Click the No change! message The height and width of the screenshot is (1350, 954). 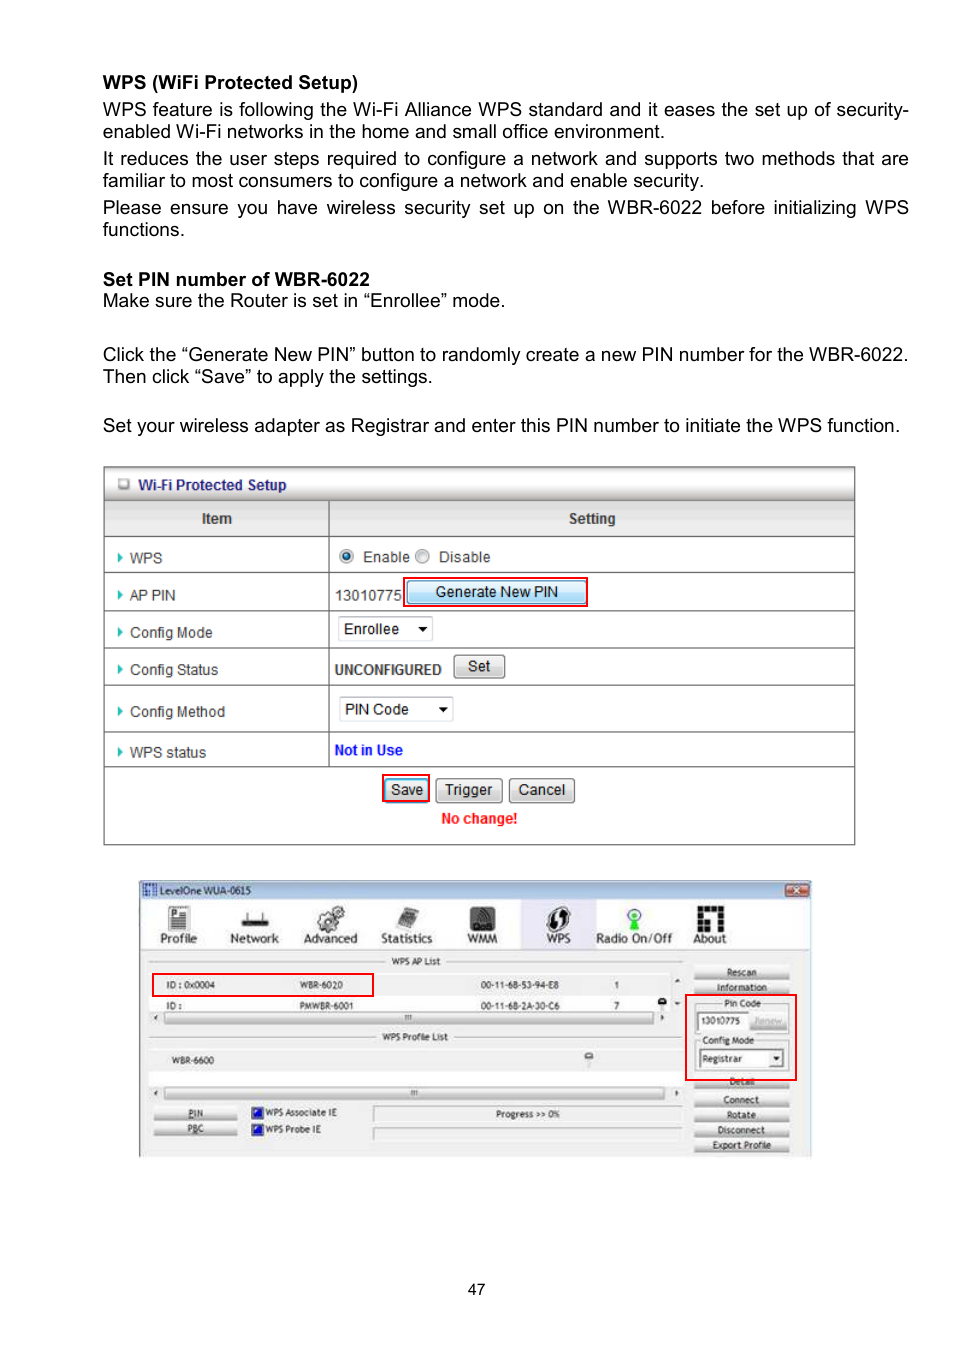coord(479,818)
